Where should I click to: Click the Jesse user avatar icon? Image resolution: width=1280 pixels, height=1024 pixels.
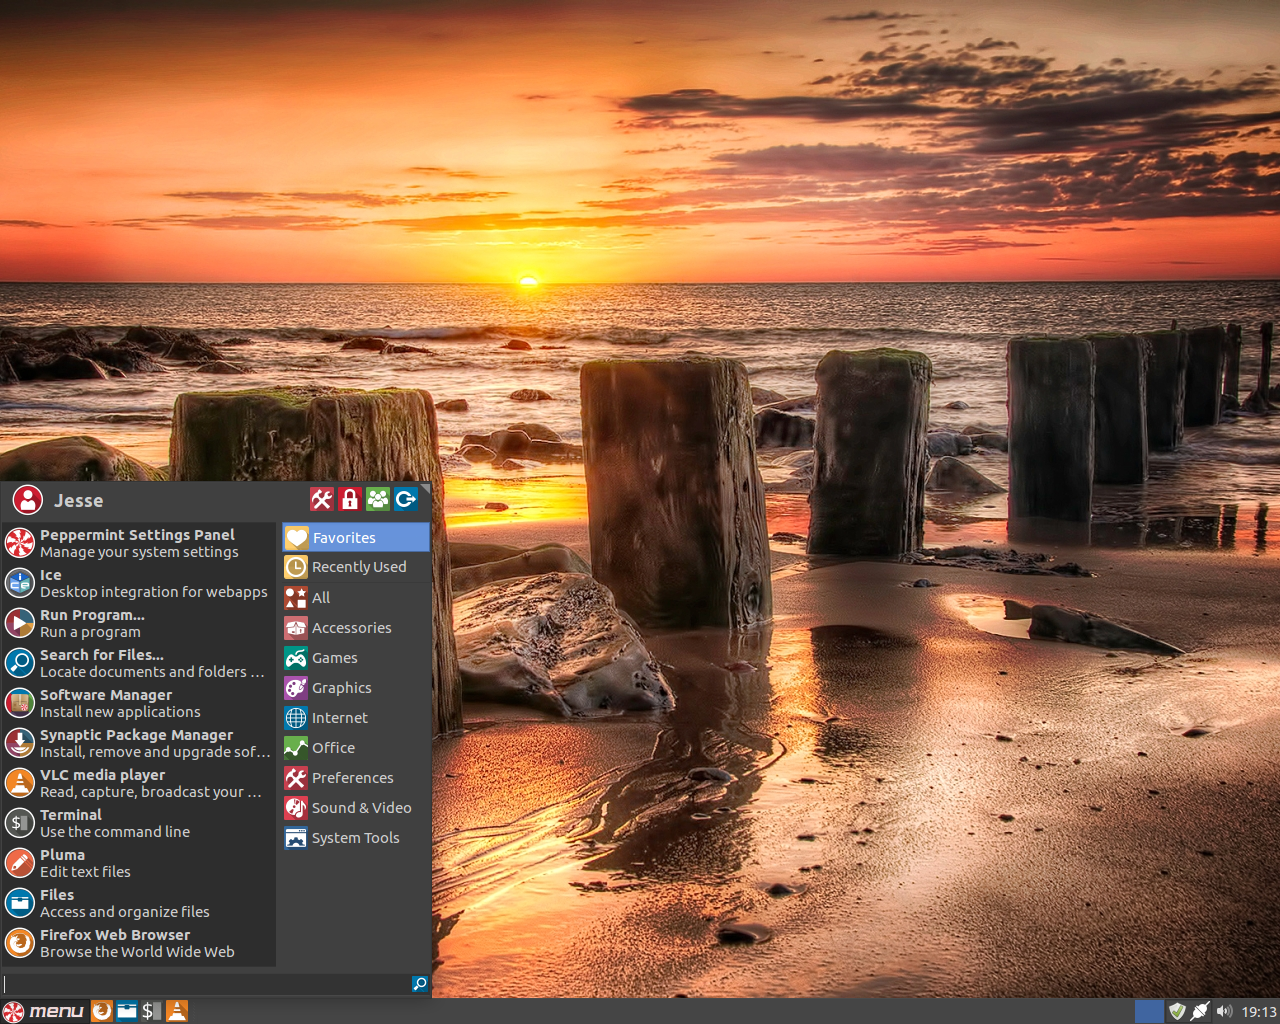point(28,500)
